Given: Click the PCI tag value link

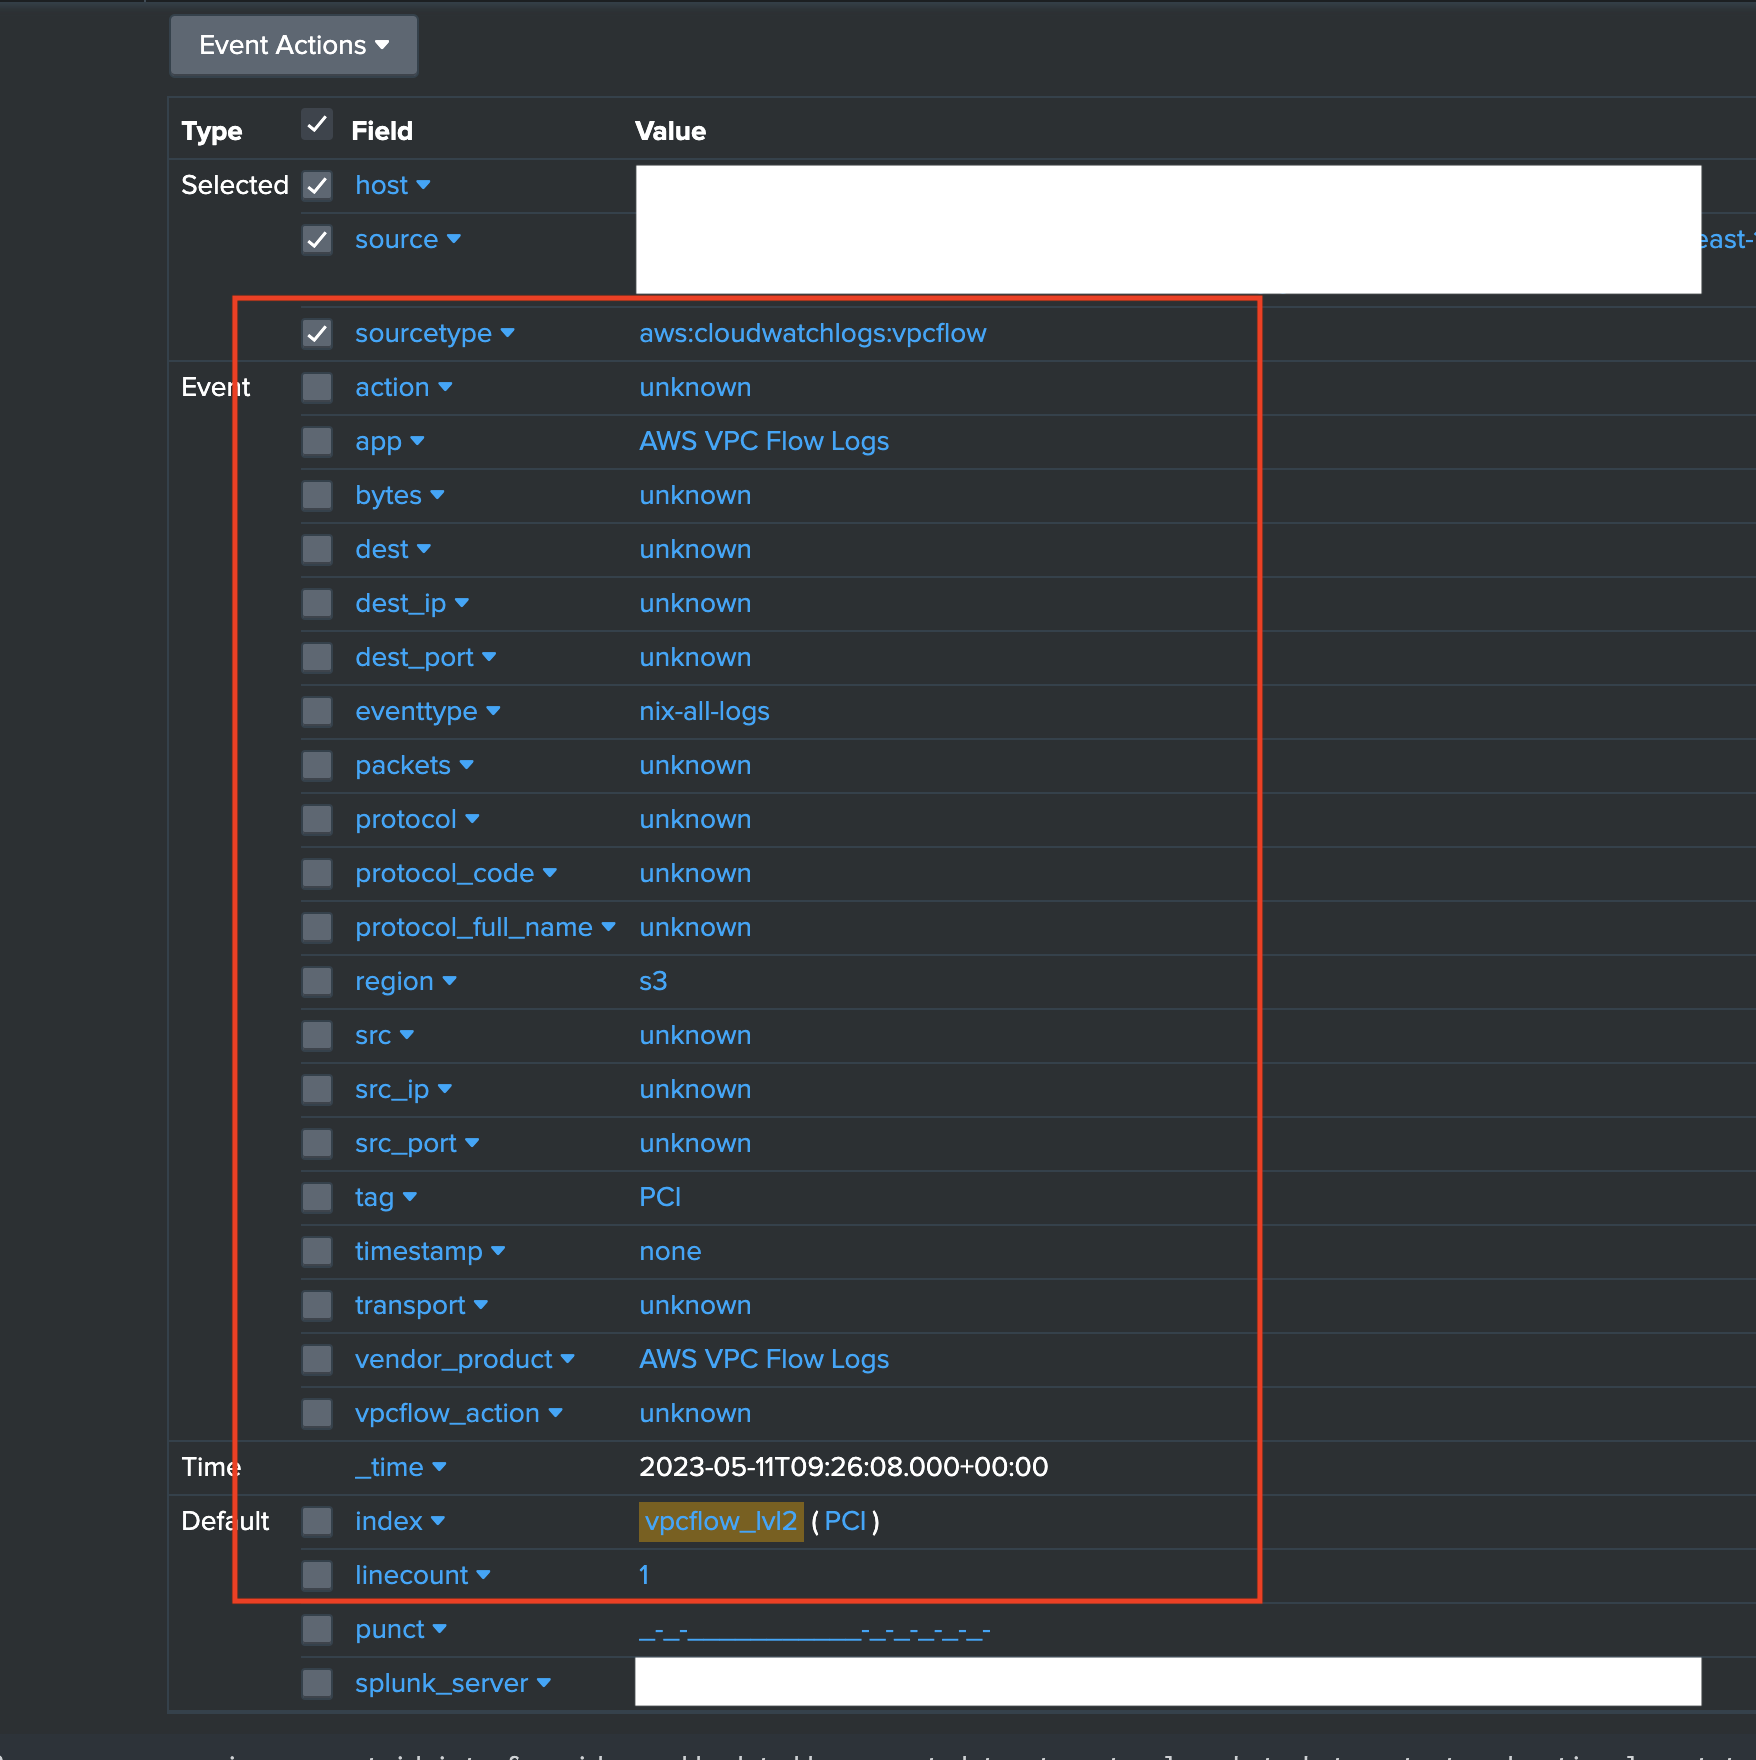Looking at the screenshot, I should point(659,1198).
